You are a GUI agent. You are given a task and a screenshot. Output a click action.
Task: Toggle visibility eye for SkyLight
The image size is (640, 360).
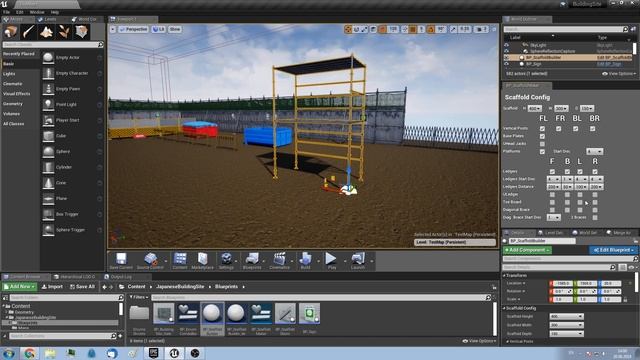tap(506, 45)
